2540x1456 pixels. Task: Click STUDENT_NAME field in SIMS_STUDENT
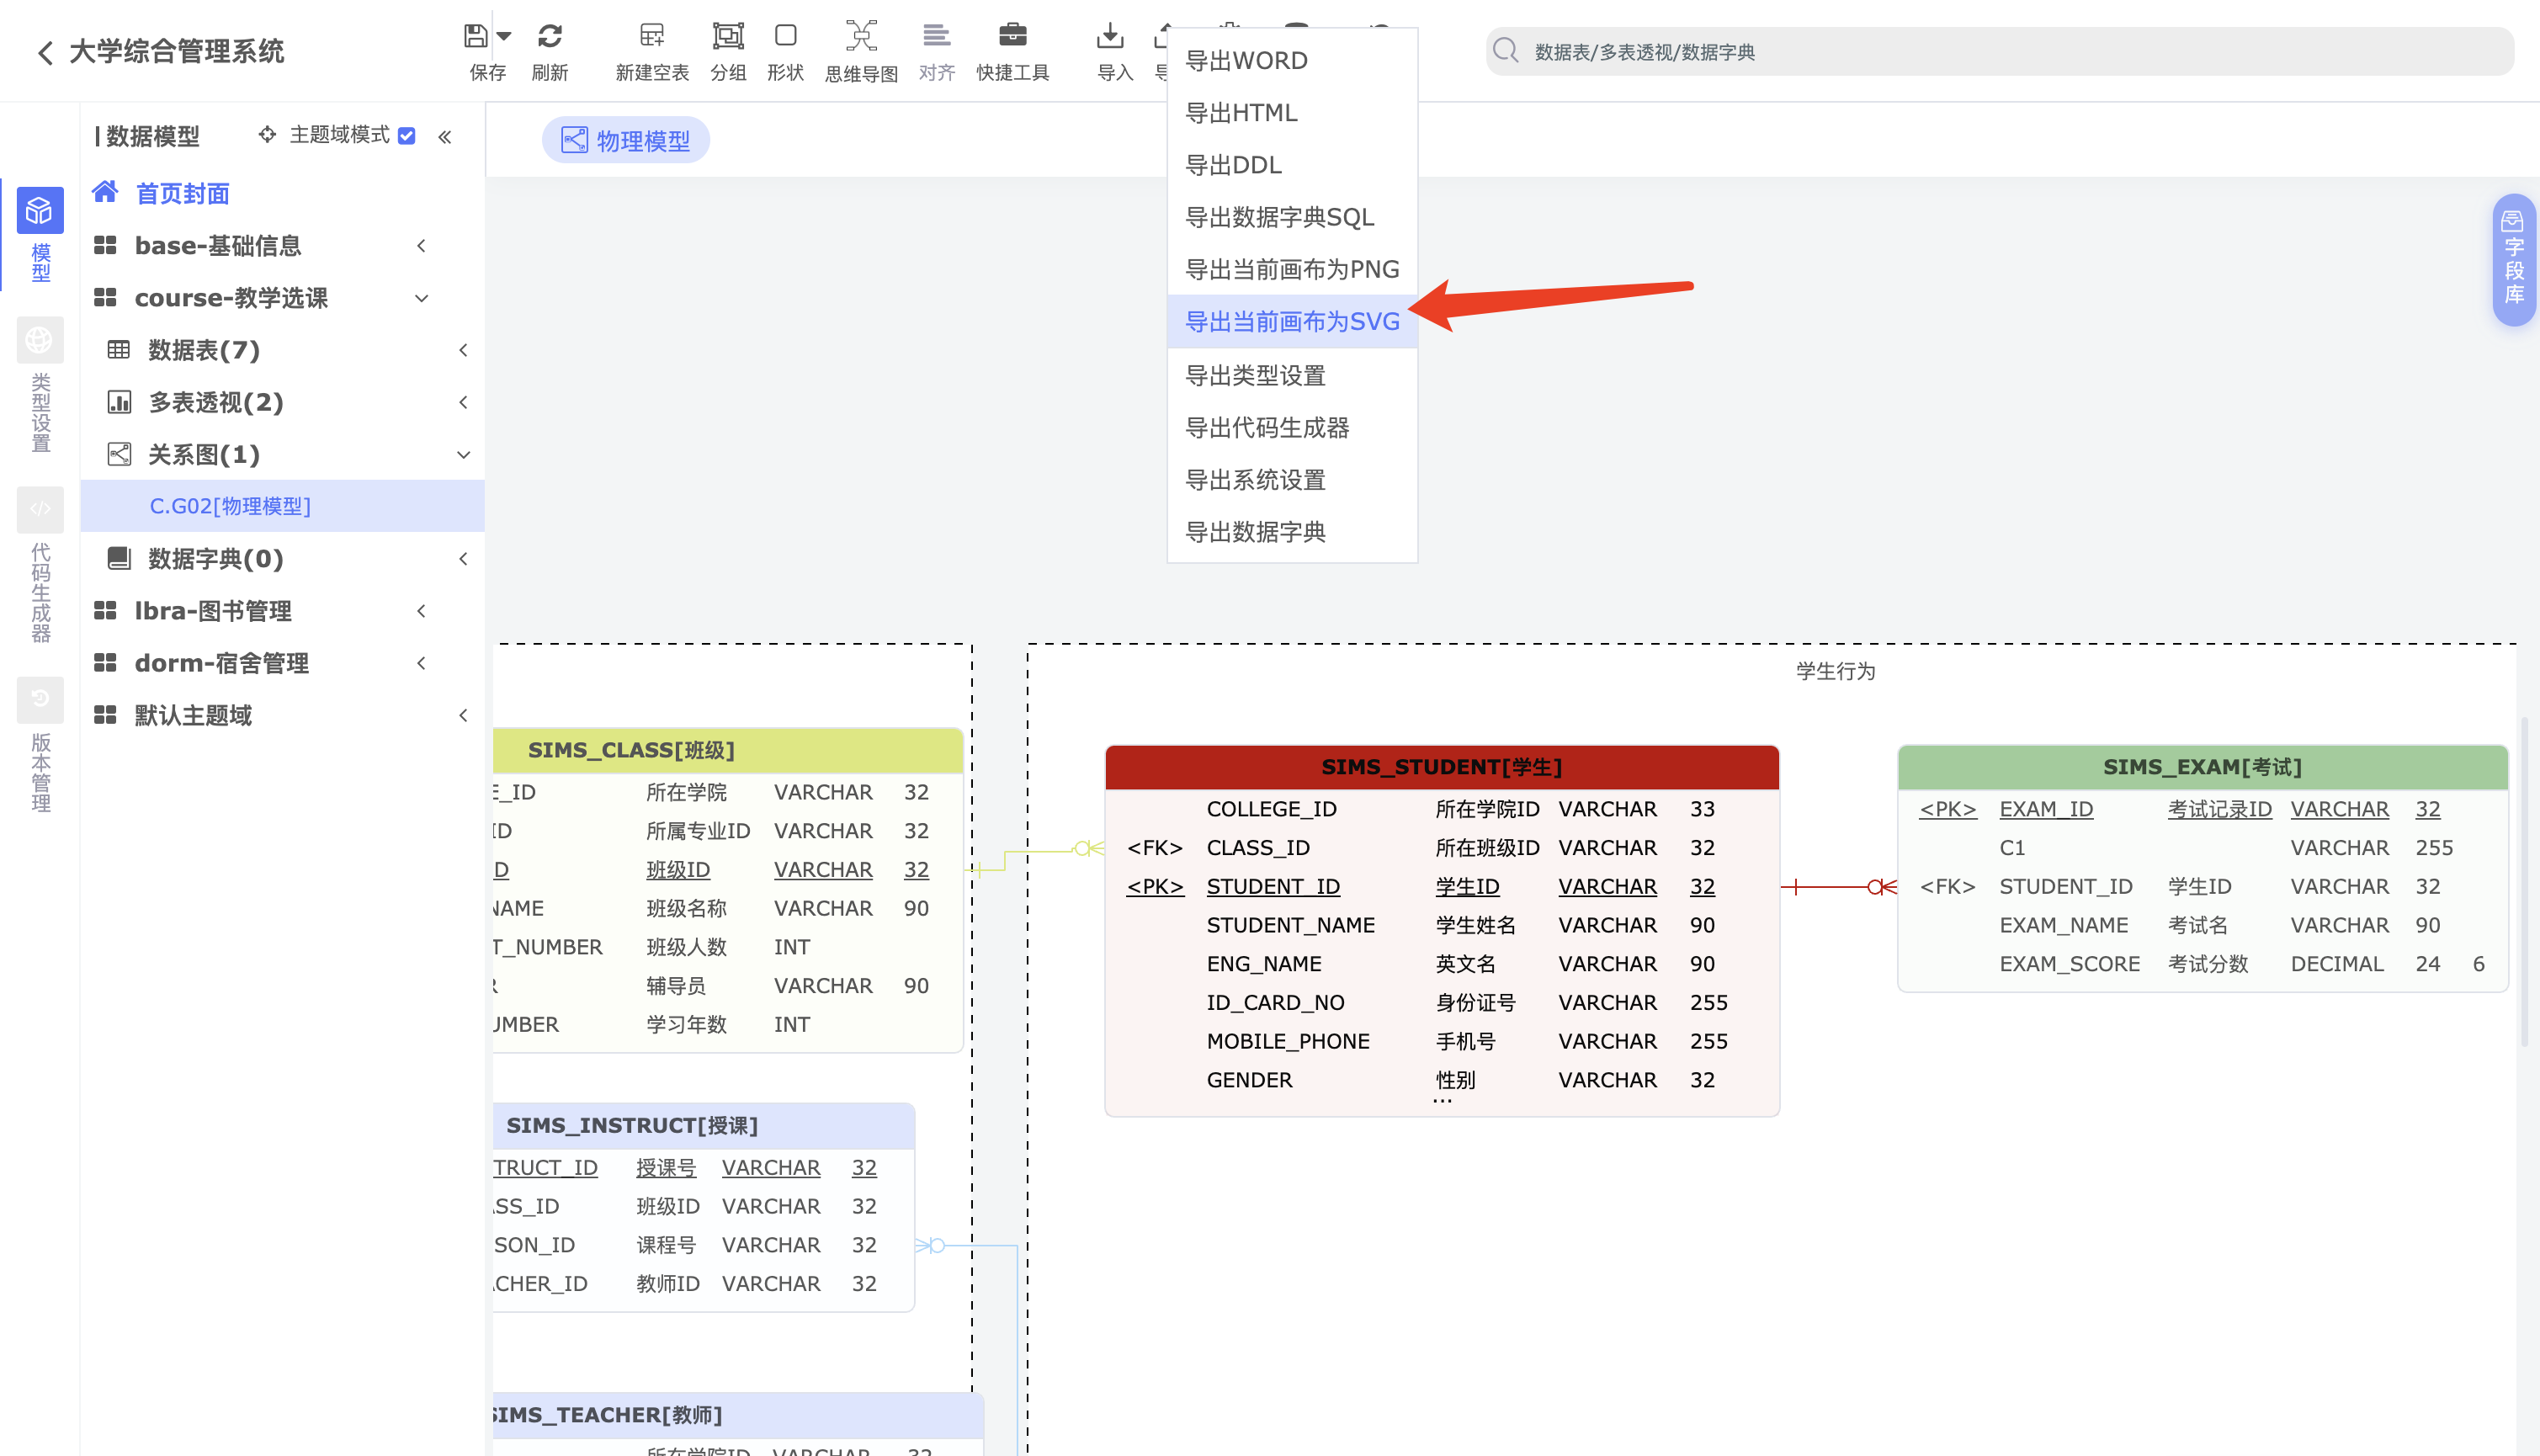pos(1291,925)
